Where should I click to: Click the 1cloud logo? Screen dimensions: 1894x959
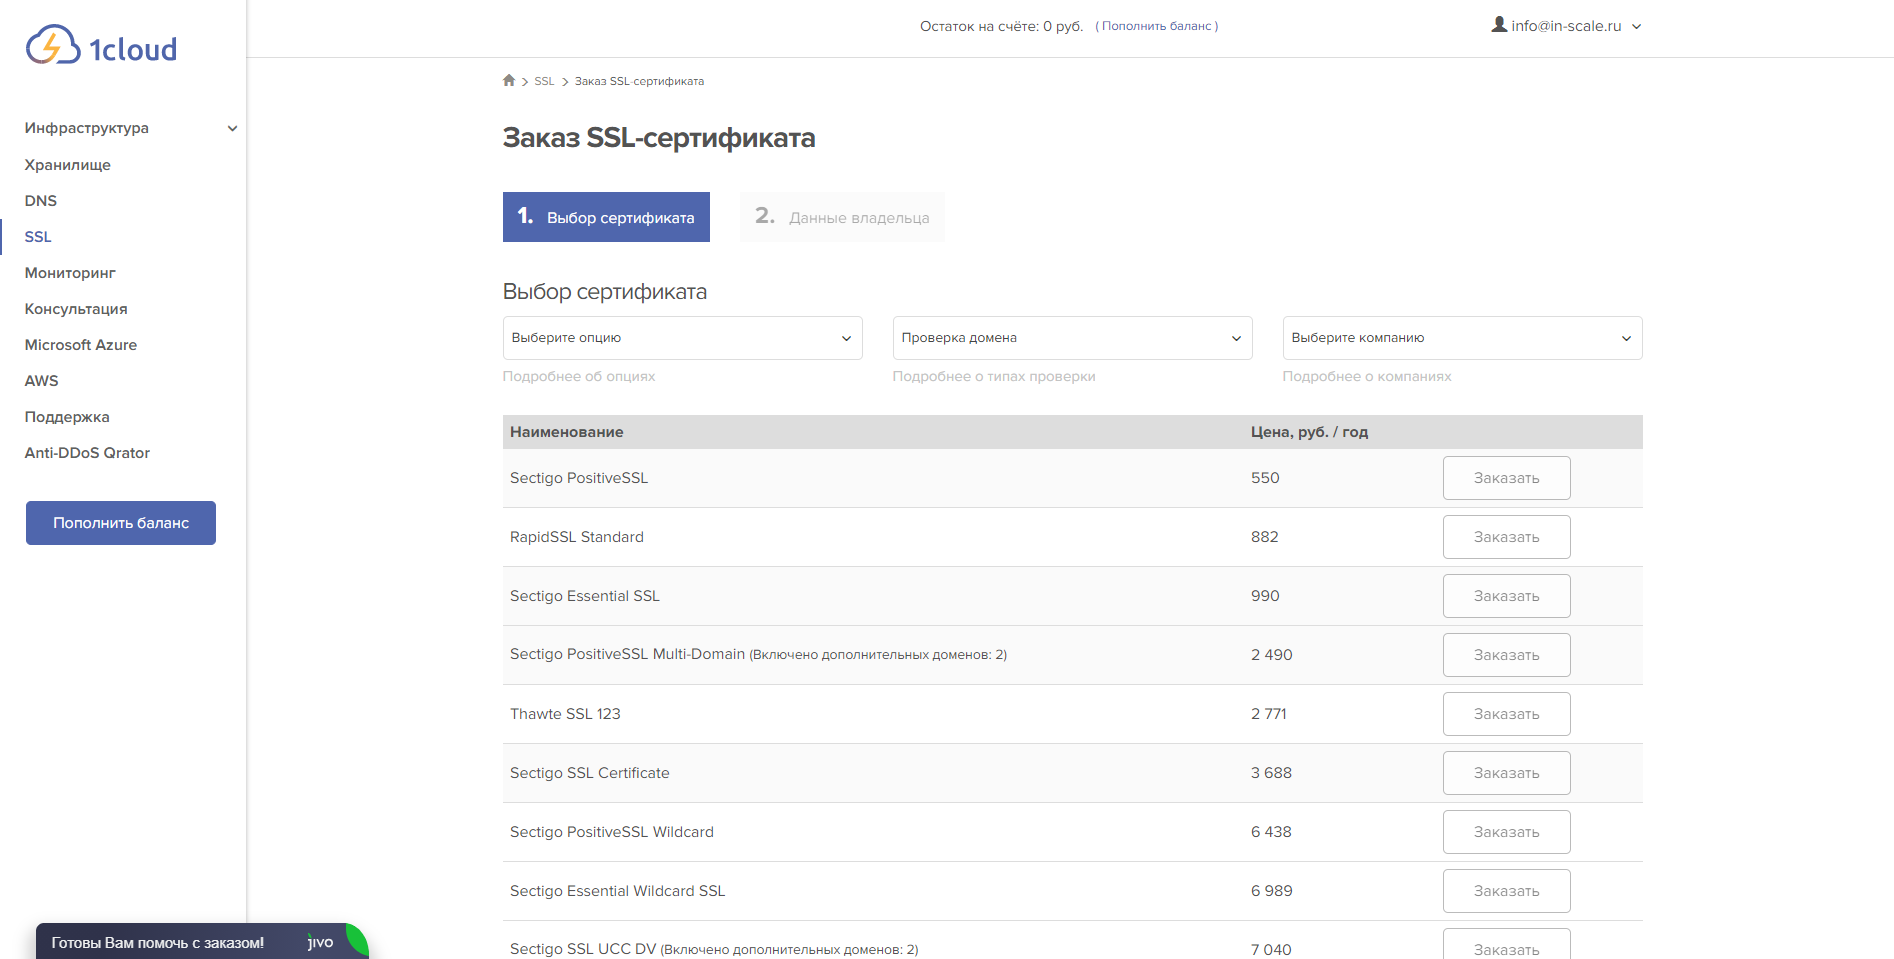pyautogui.click(x=101, y=45)
